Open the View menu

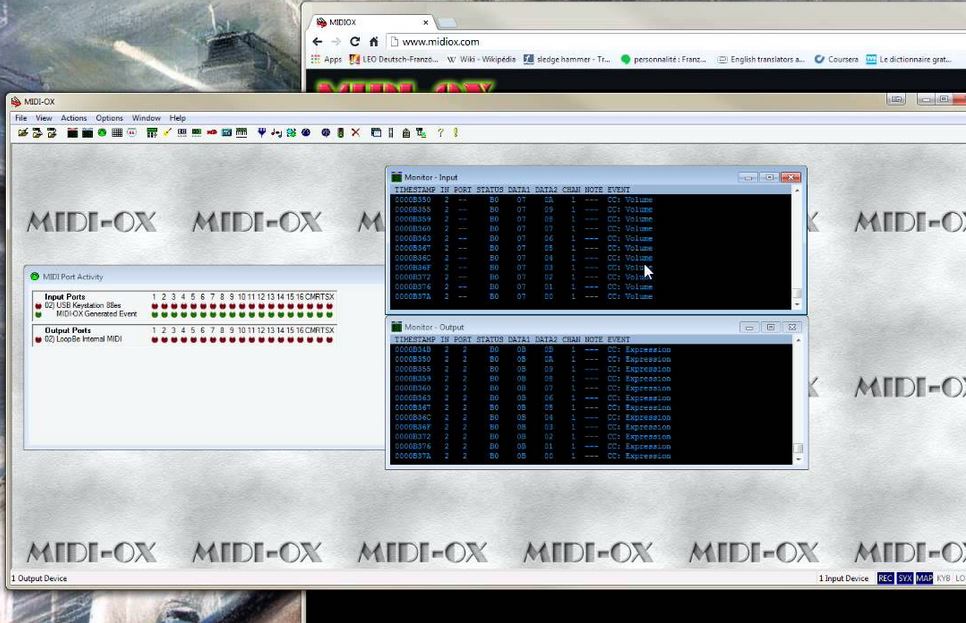[44, 118]
